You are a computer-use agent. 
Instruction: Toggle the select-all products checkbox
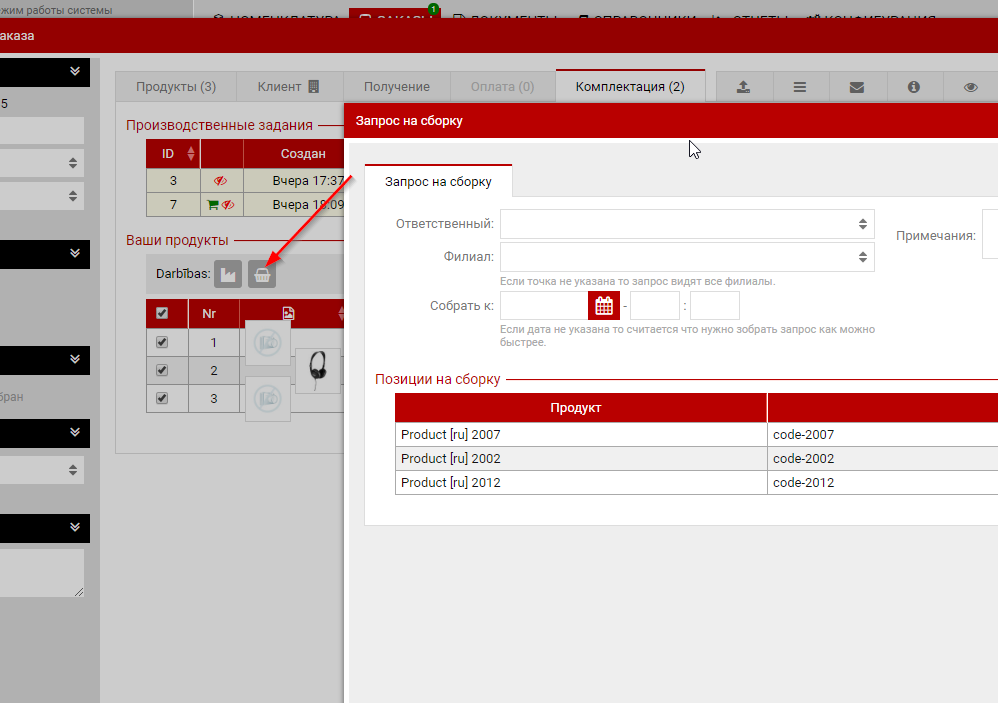[162, 313]
